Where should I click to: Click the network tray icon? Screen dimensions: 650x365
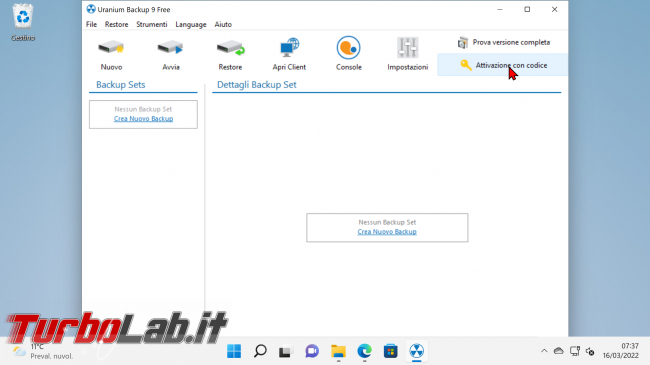tap(575, 351)
